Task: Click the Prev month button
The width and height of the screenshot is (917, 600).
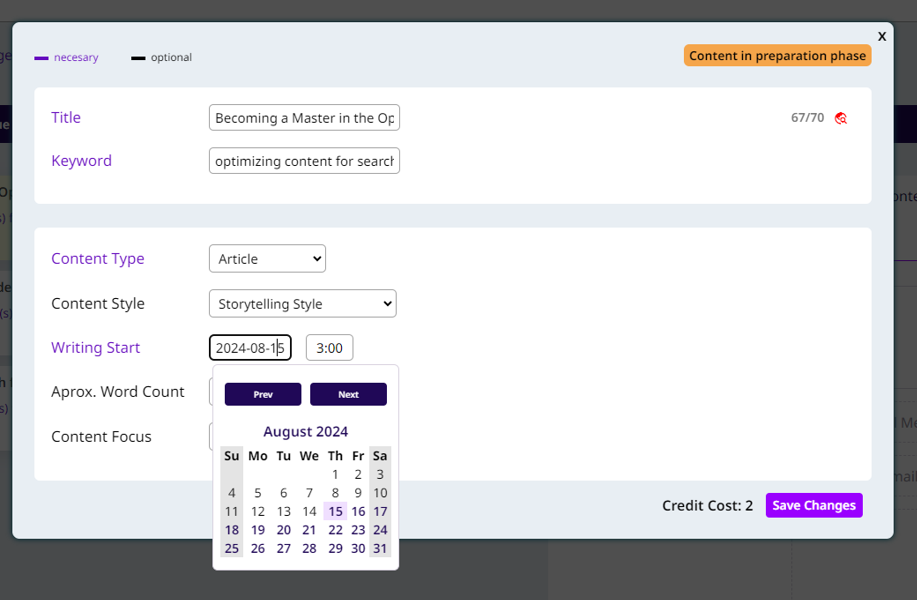Action: pyautogui.click(x=263, y=394)
